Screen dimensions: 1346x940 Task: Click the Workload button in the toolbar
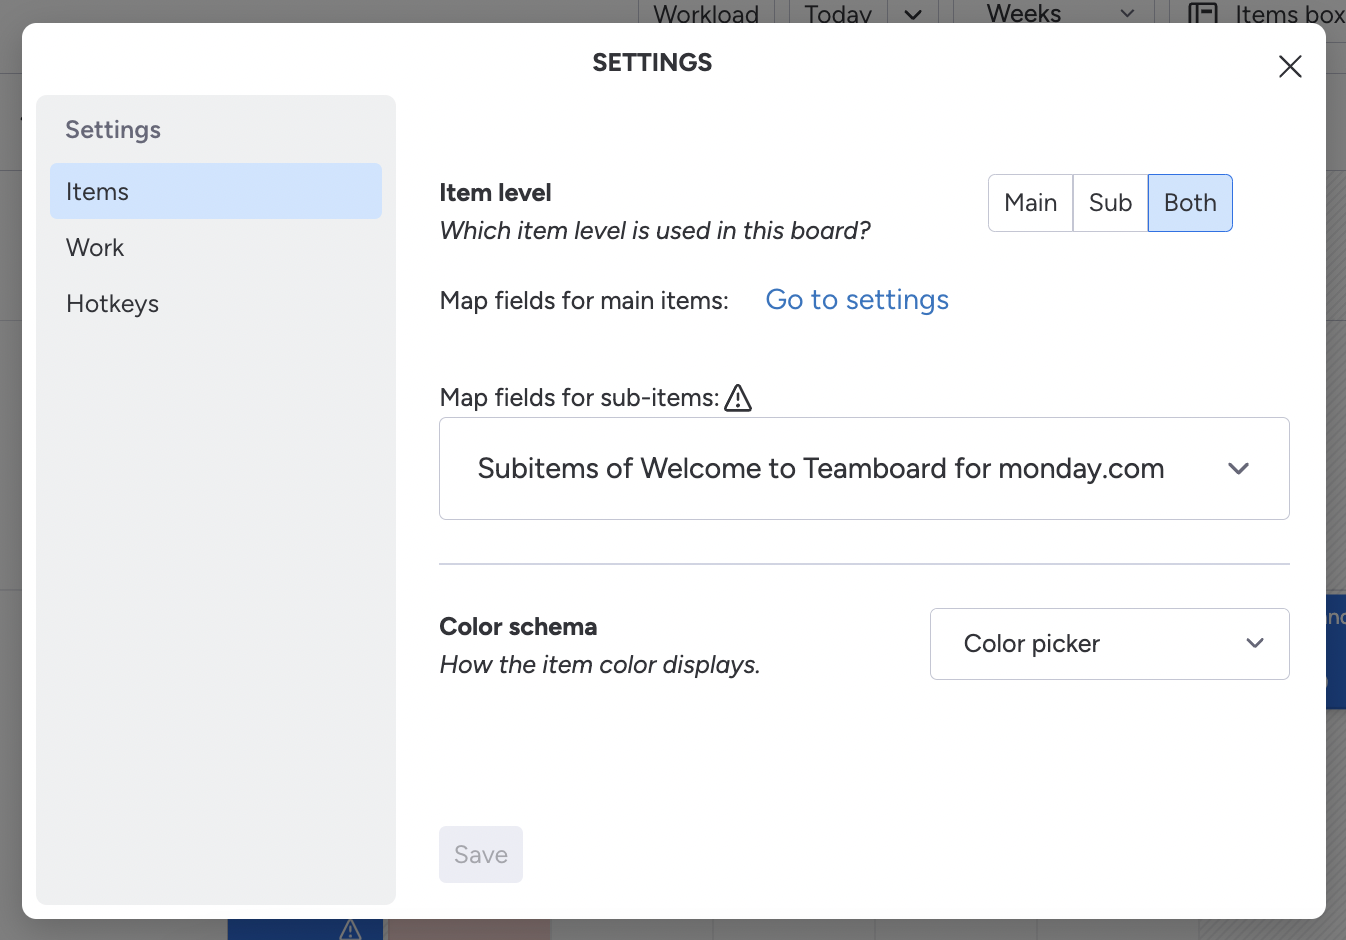(706, 14)
